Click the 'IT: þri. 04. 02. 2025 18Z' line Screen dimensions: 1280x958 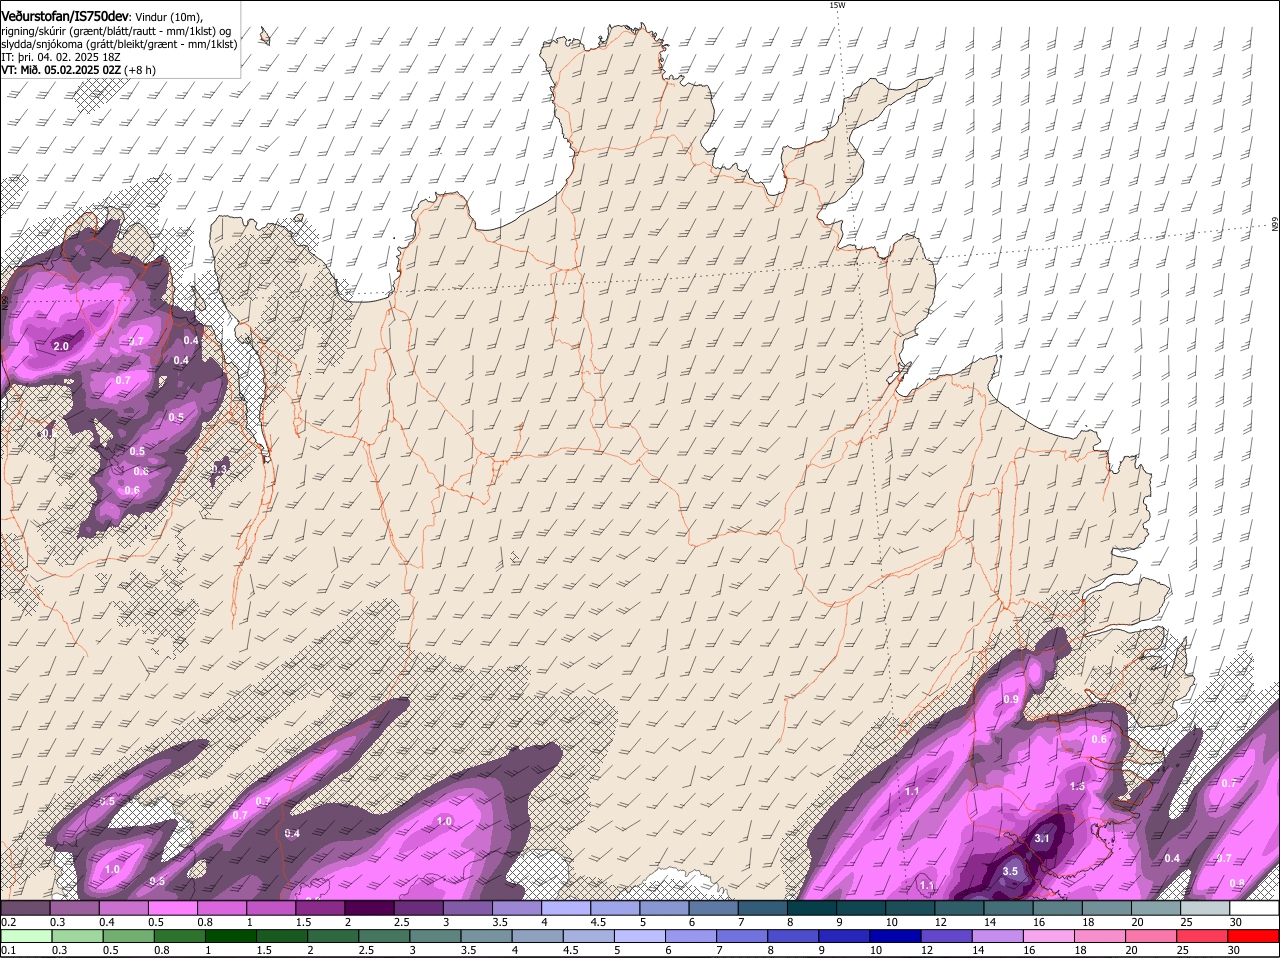tap(61, 57)
